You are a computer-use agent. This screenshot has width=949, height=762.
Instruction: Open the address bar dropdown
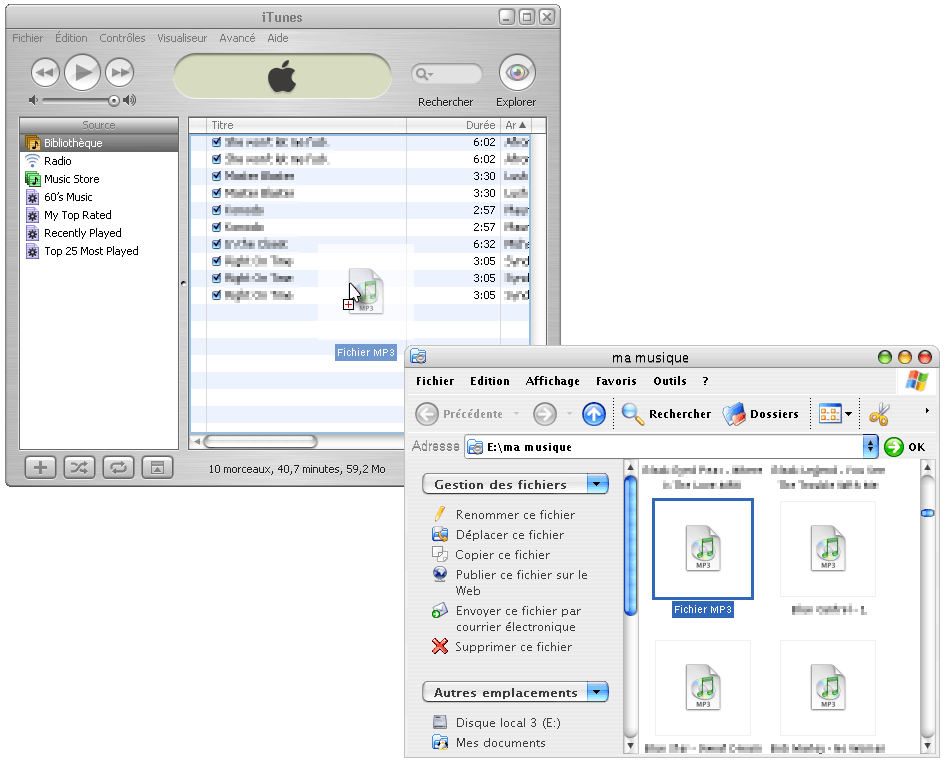870,447
